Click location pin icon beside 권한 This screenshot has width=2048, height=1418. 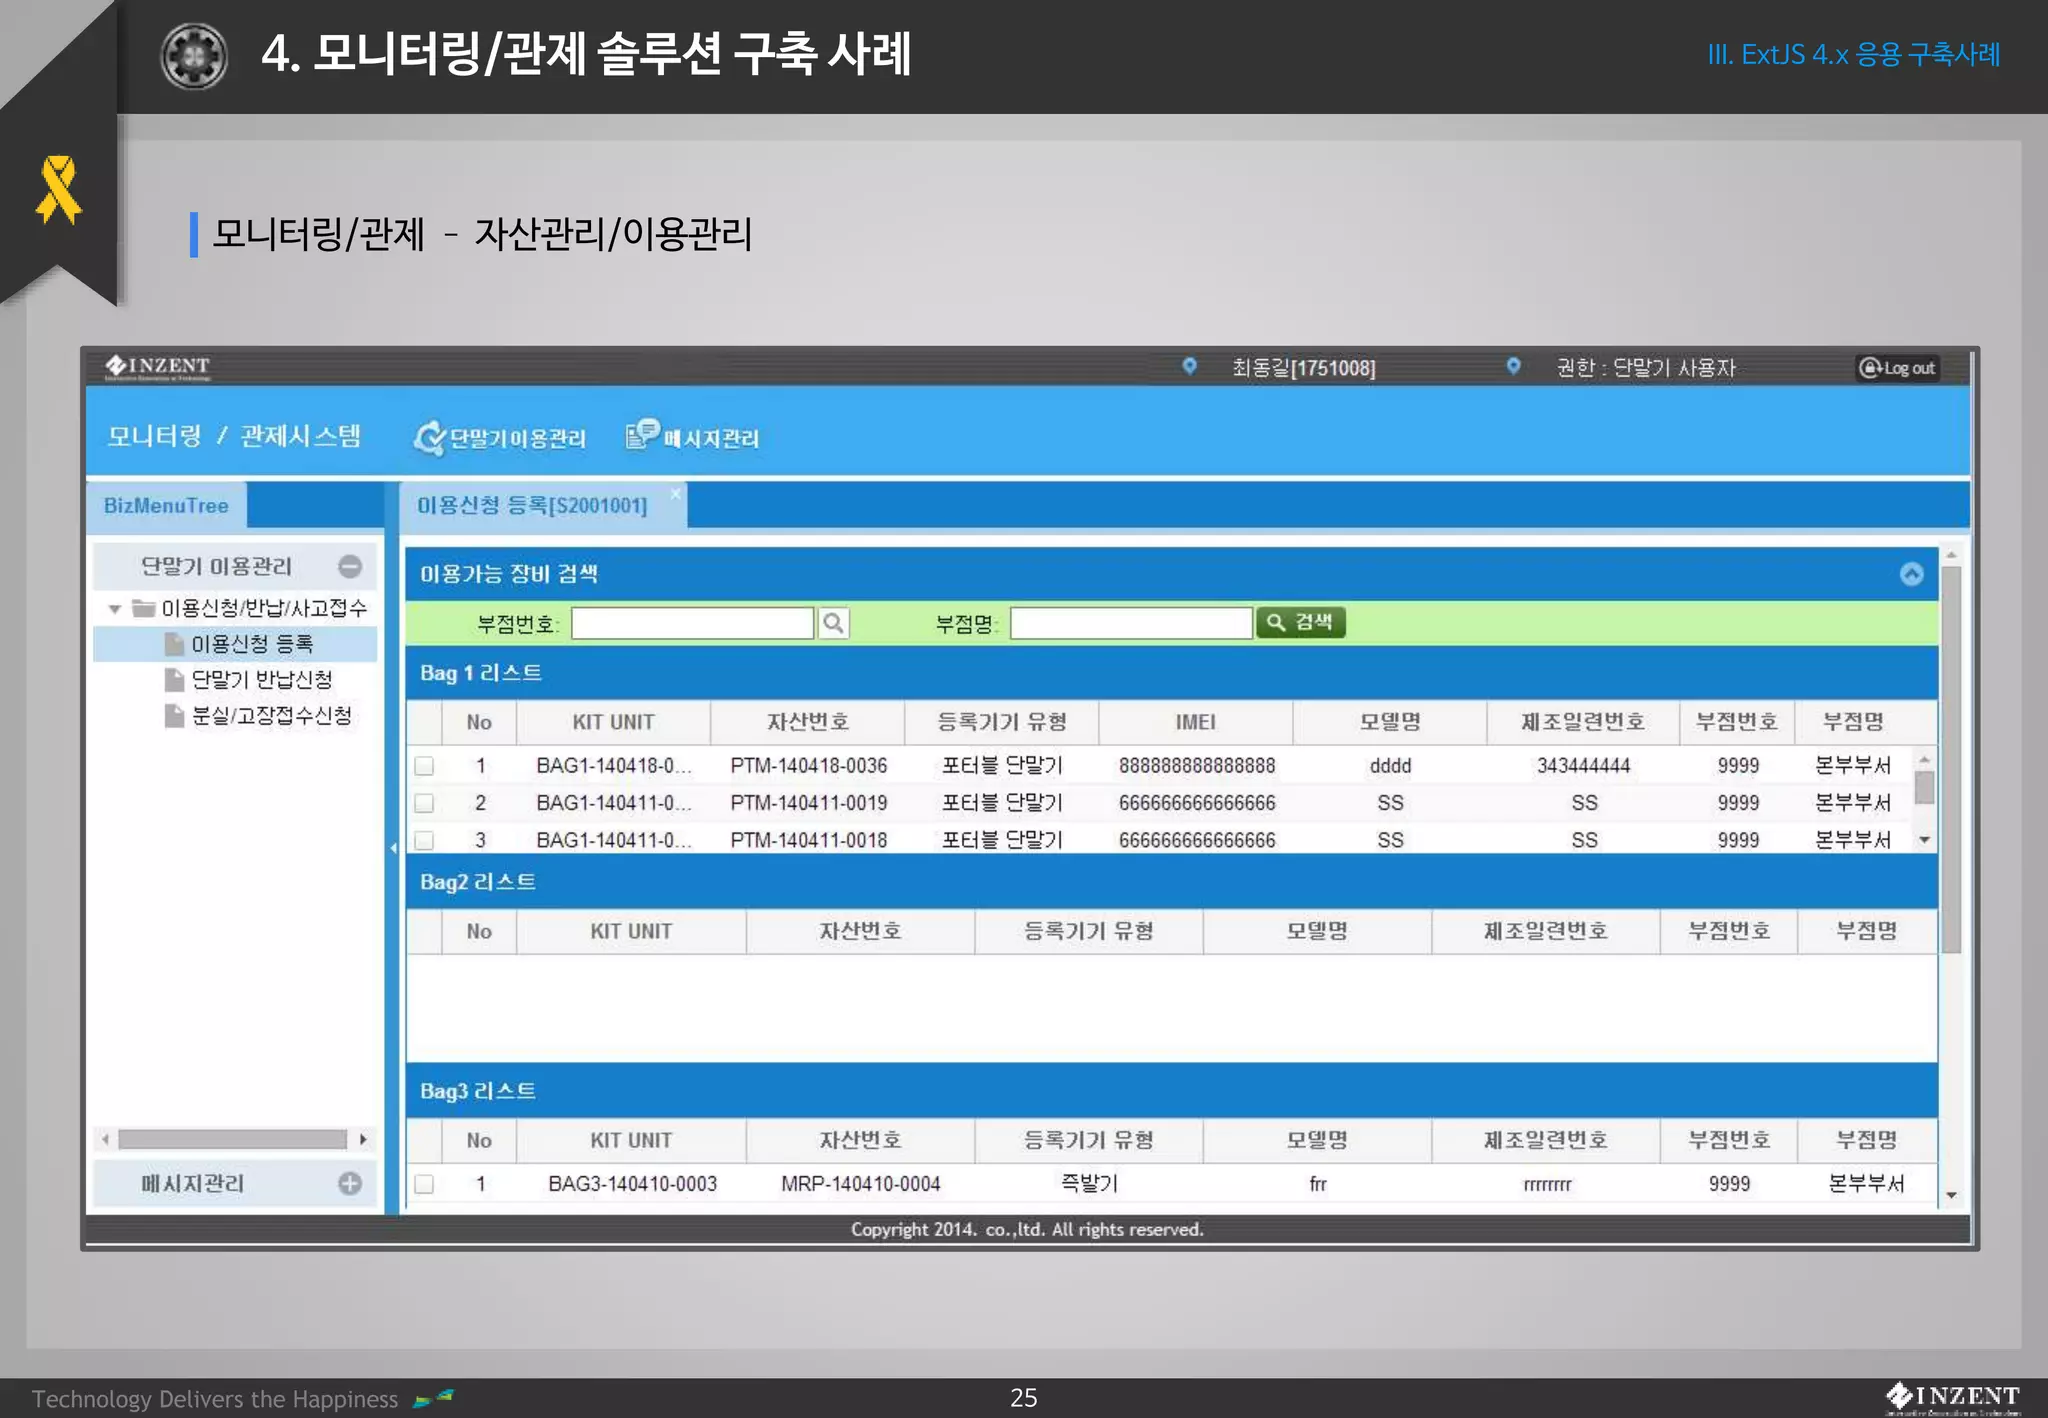(1513, 366)
